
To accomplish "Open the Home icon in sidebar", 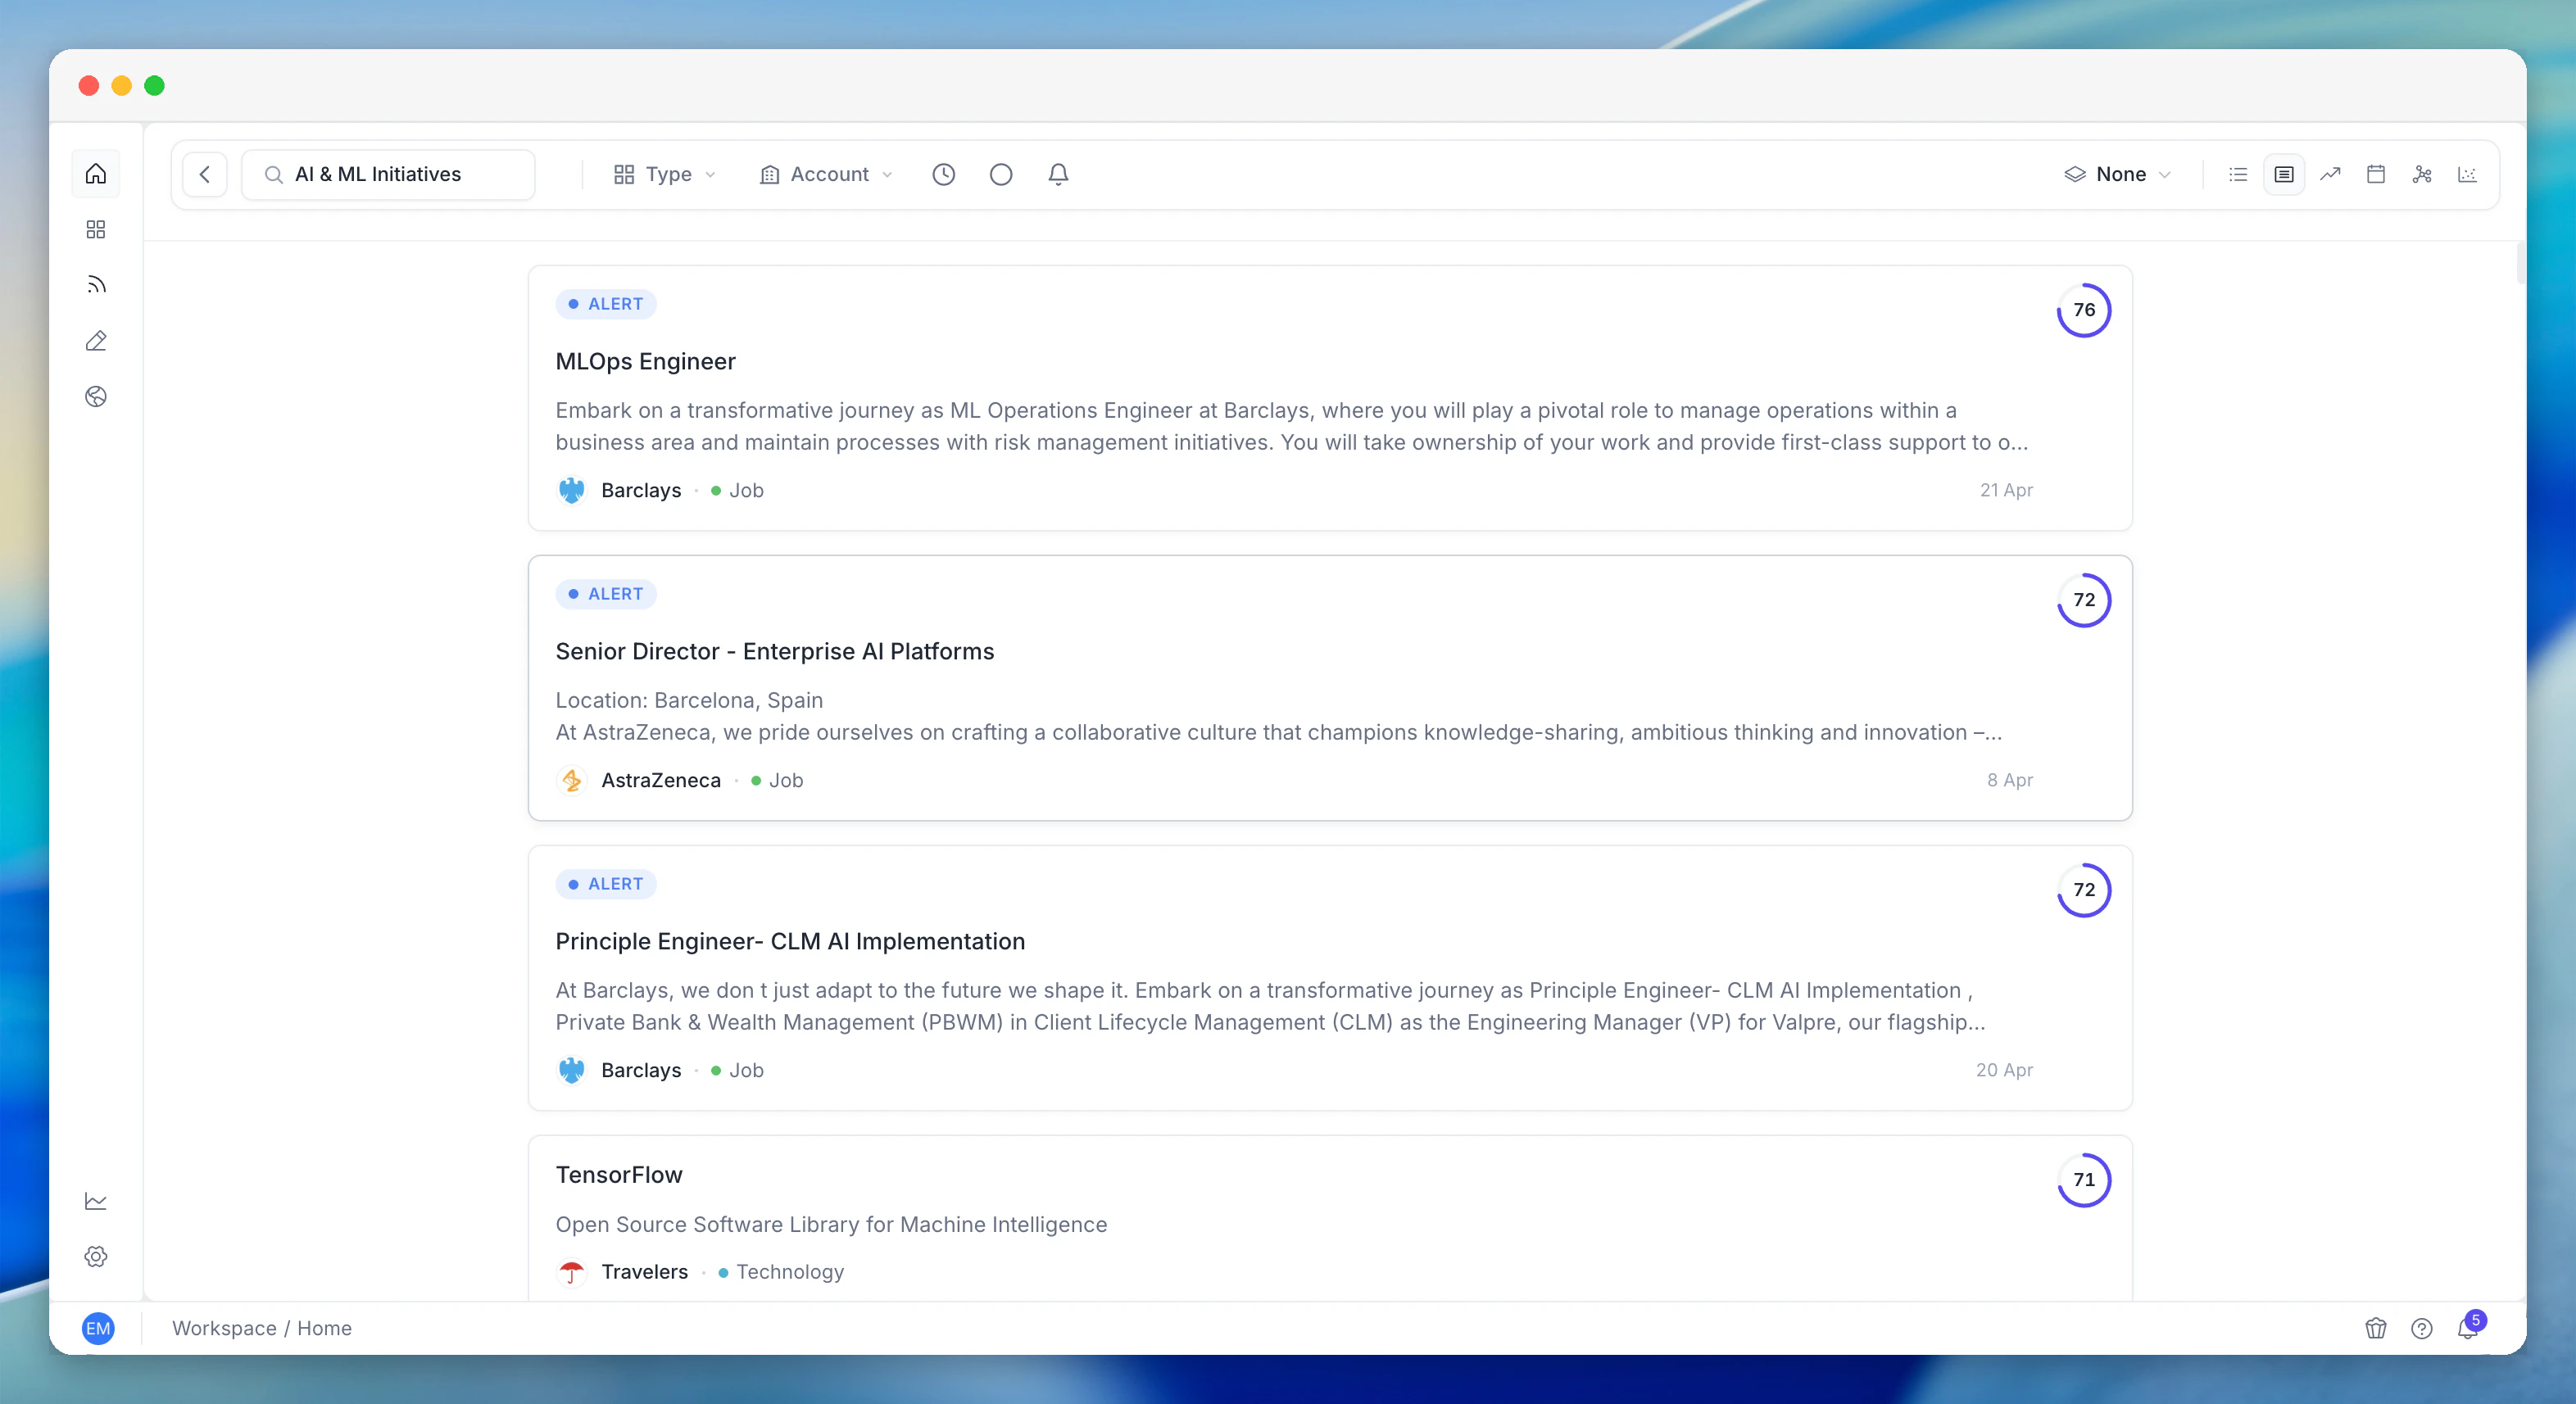I will [x=96, y=174].
